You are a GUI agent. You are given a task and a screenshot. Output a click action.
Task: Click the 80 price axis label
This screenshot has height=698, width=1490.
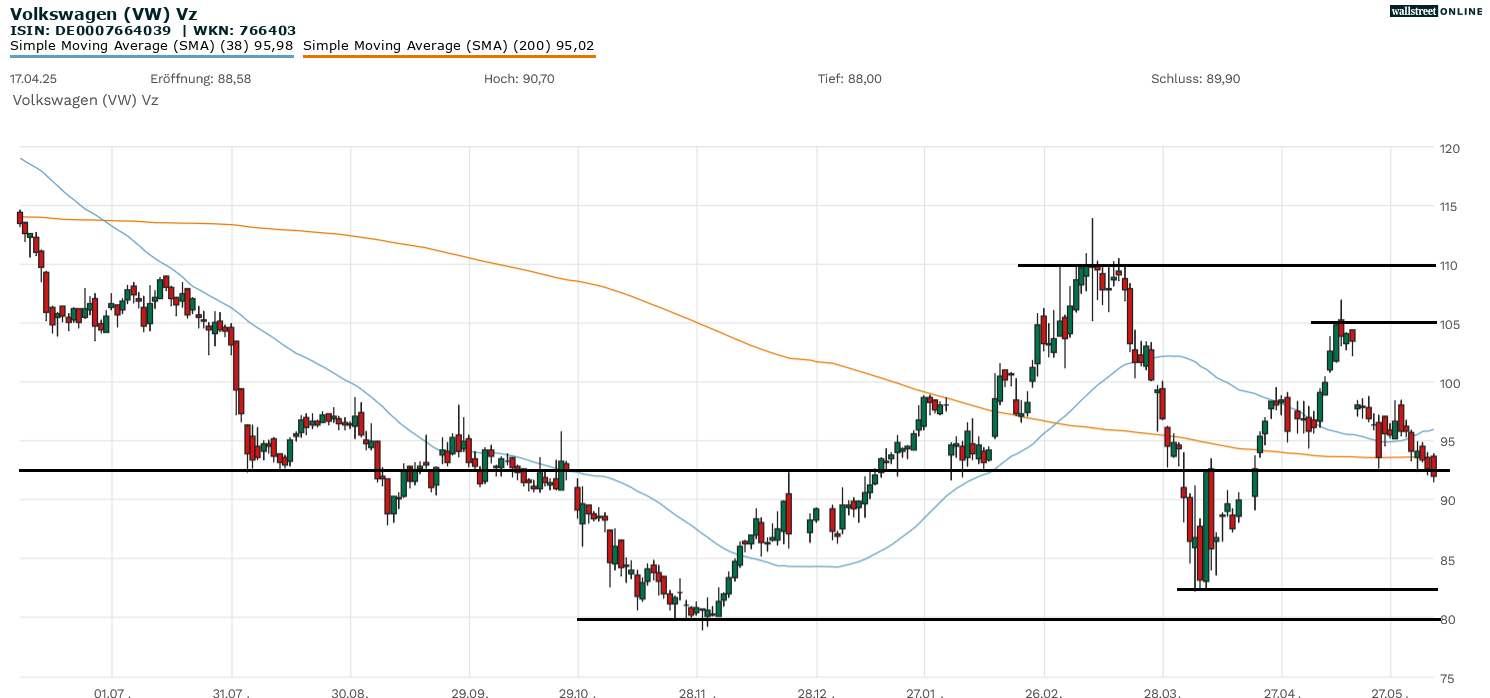[x=1447, y=619]
